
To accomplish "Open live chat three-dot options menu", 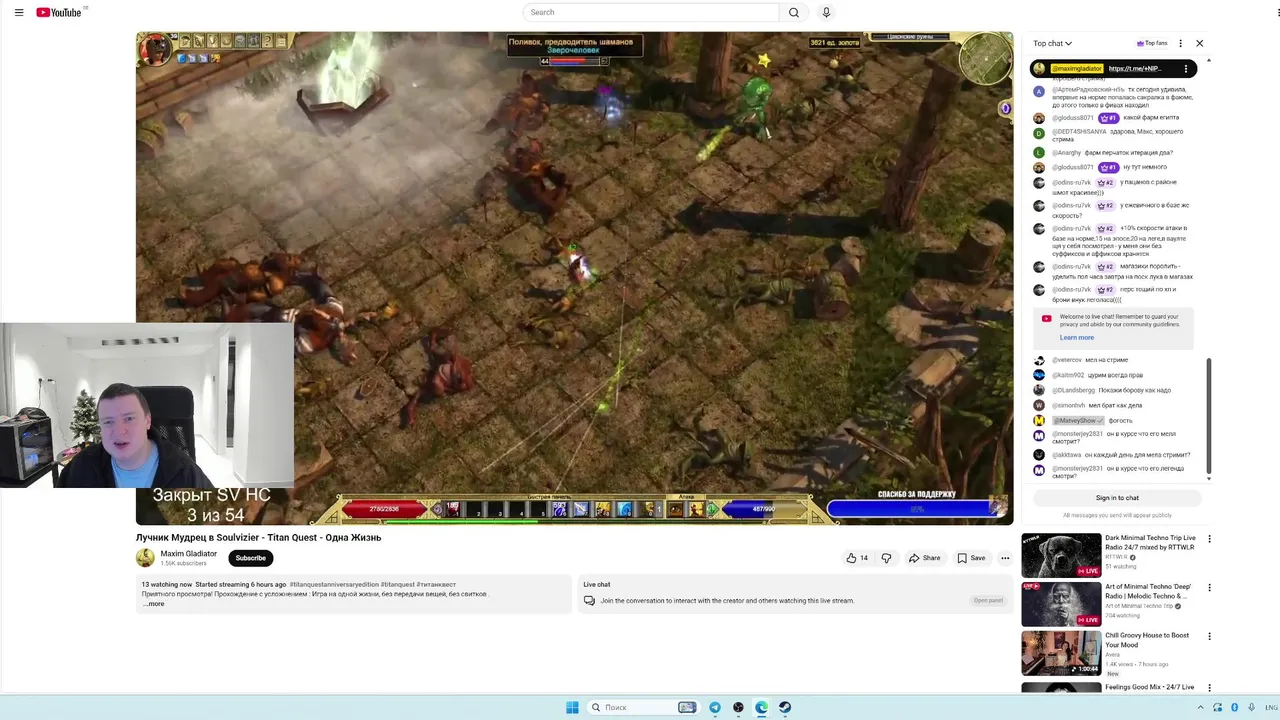I will pos(1181,43).
